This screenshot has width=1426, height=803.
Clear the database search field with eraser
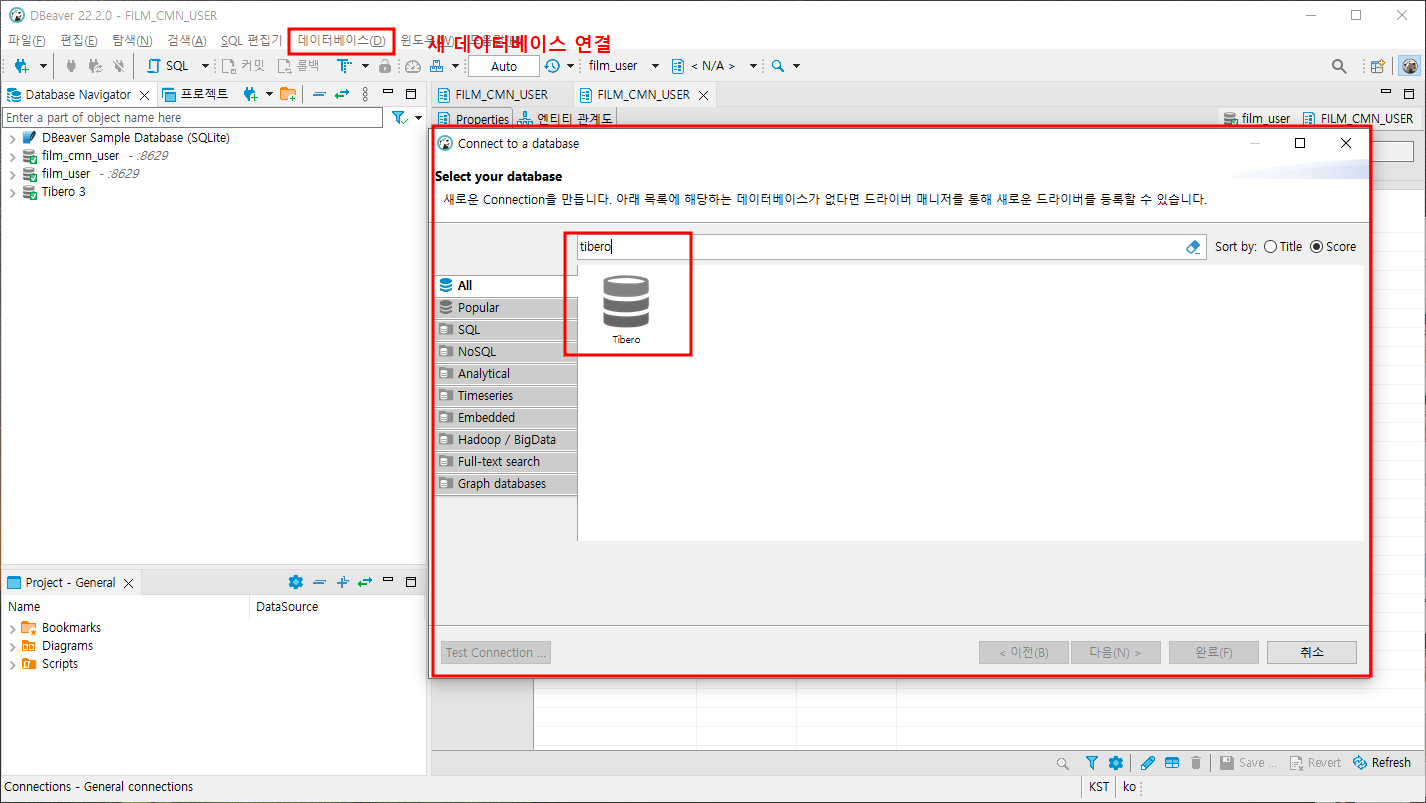coord(1193,247)
